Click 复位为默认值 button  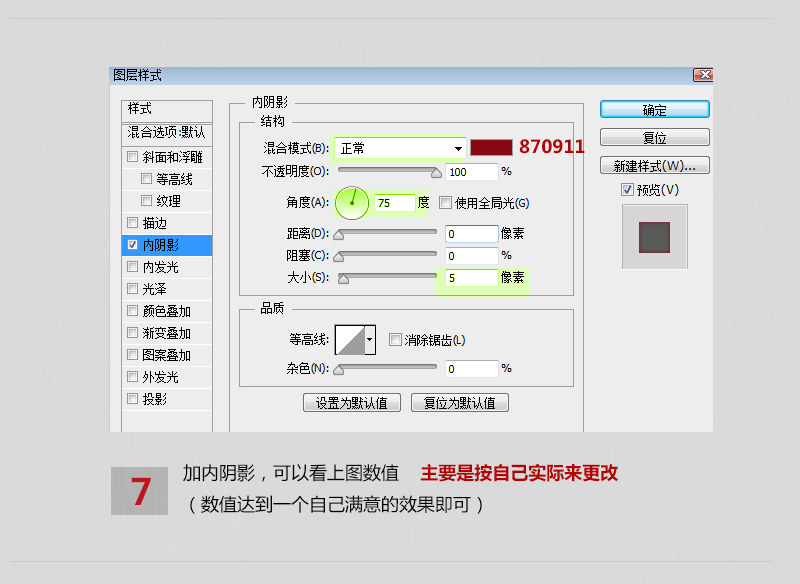pyautogui.click(x=460, y=403)
